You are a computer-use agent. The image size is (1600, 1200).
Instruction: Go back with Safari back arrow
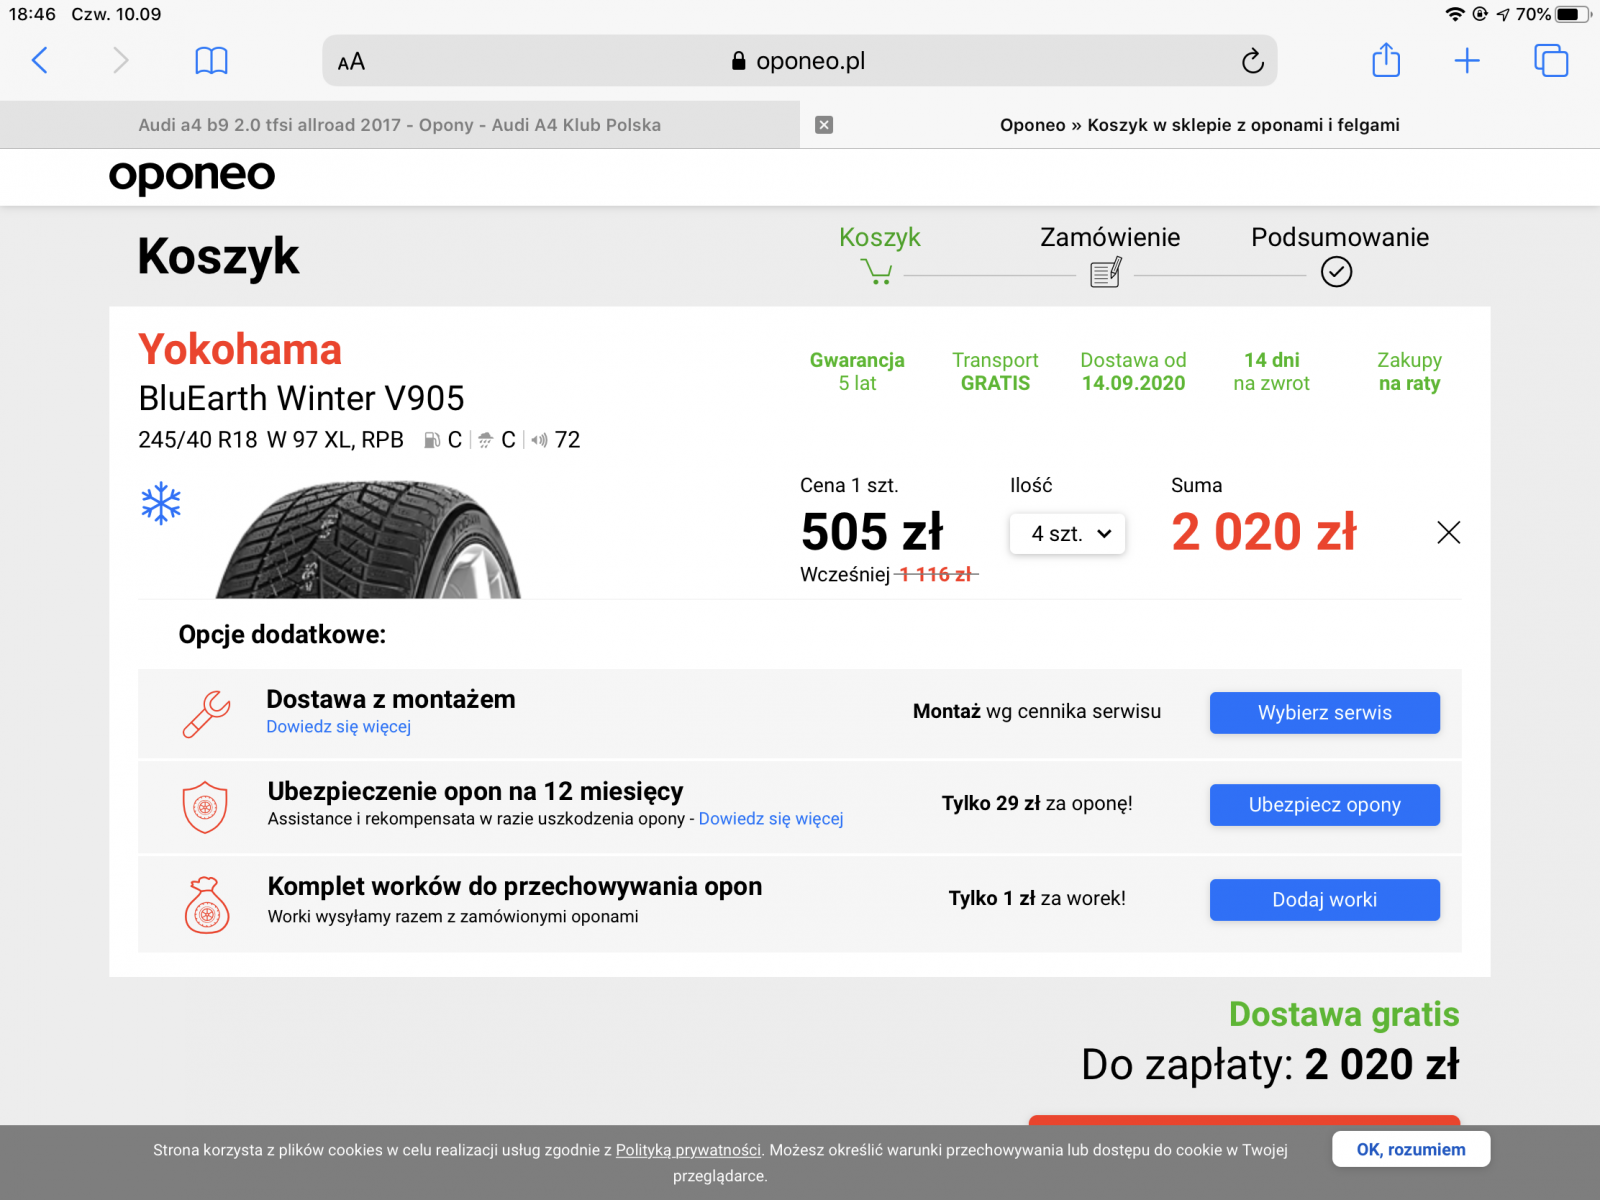(x=40, y=61)
